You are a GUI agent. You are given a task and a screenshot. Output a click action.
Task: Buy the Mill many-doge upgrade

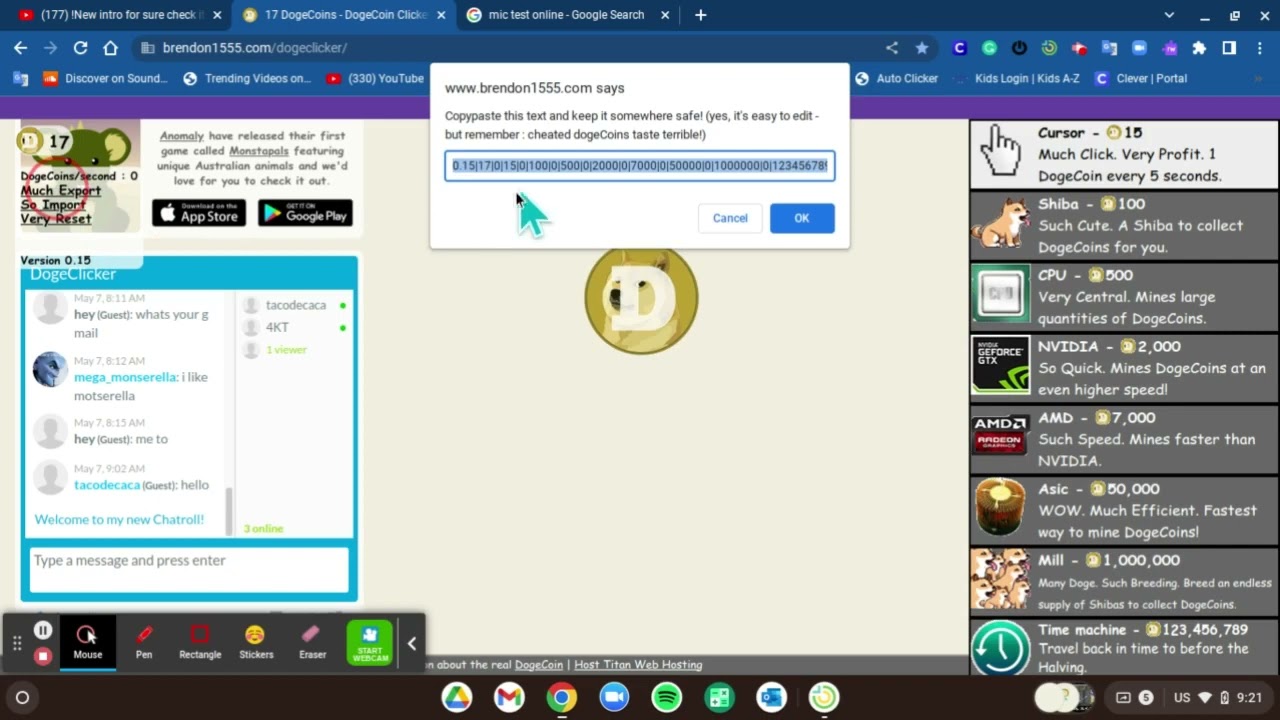click(1124, 581)
